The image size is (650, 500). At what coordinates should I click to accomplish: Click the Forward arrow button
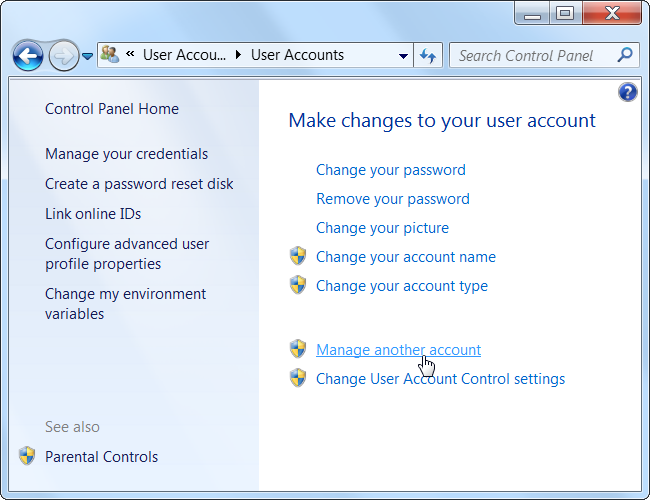click(63, 56)
